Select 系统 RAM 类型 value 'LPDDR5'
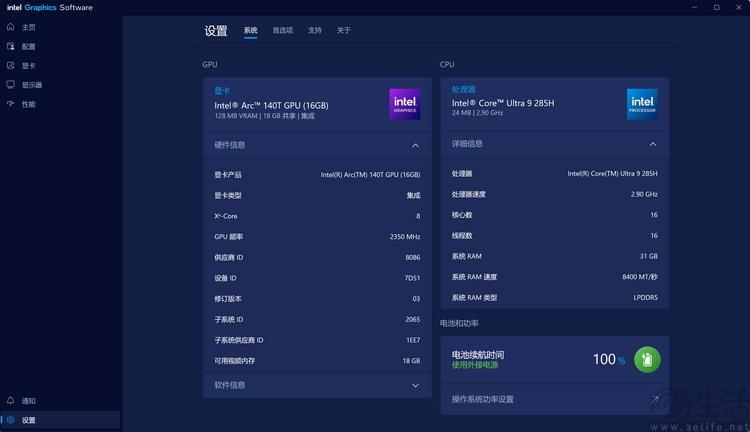Viewport: 750px width, 432px height. (645, 297)
